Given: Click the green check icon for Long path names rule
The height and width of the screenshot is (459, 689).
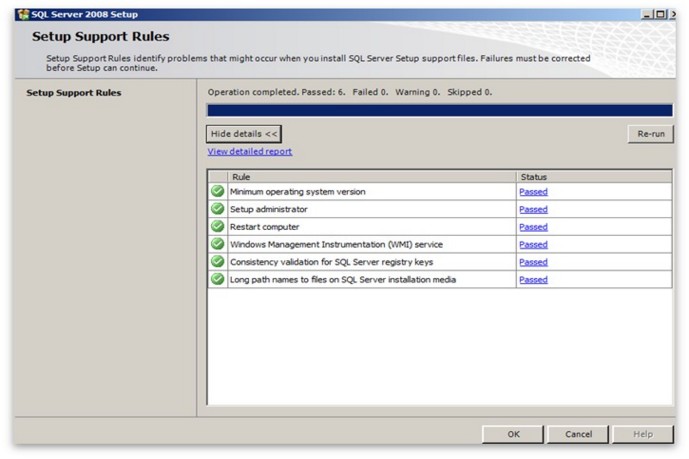Looking at the screenshot, I should (218, 279).
